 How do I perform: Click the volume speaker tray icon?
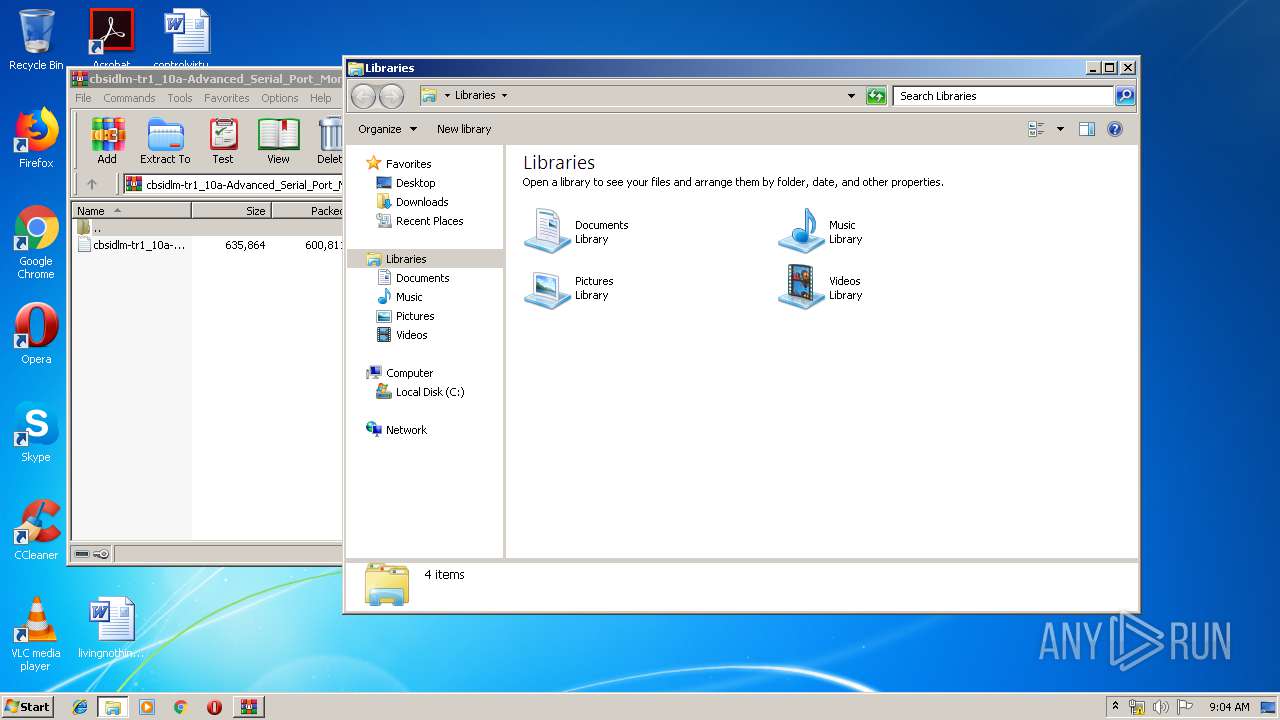coord(1160,707)
